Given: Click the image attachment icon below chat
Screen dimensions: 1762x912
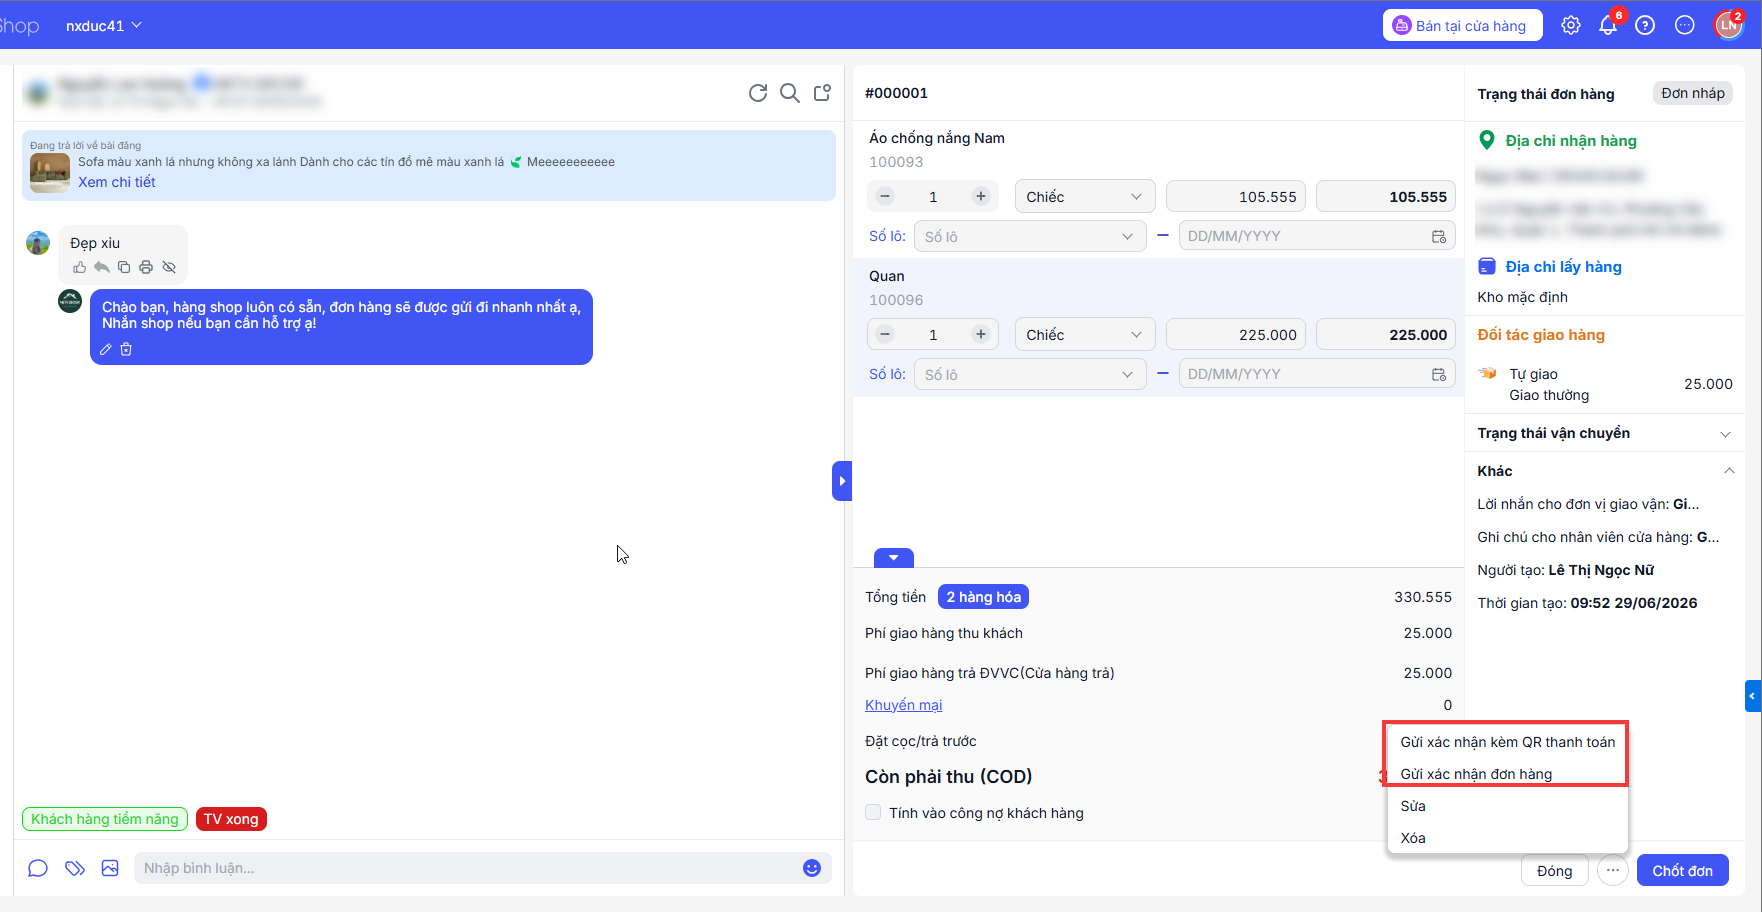Looking at the screenshot, I should [x=110, y=868].
